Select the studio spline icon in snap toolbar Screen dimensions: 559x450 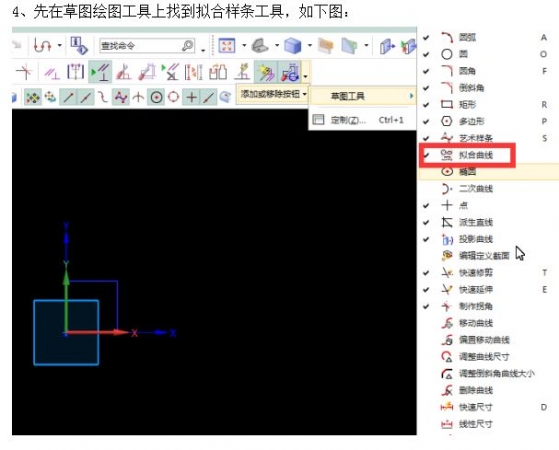[121, 97]
